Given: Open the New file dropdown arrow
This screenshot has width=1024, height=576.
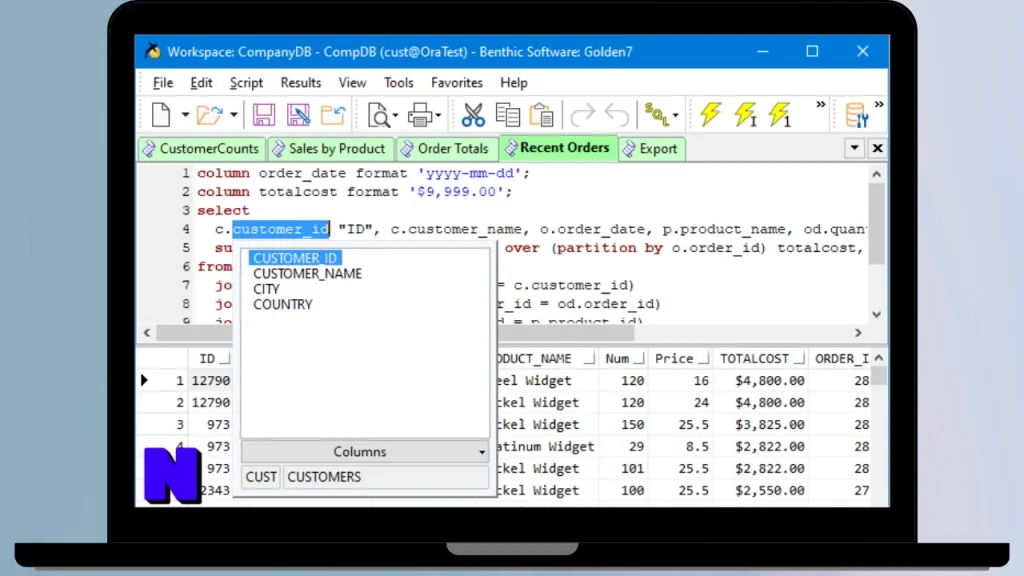Looking at the screenshot, I should pos(185,116).
